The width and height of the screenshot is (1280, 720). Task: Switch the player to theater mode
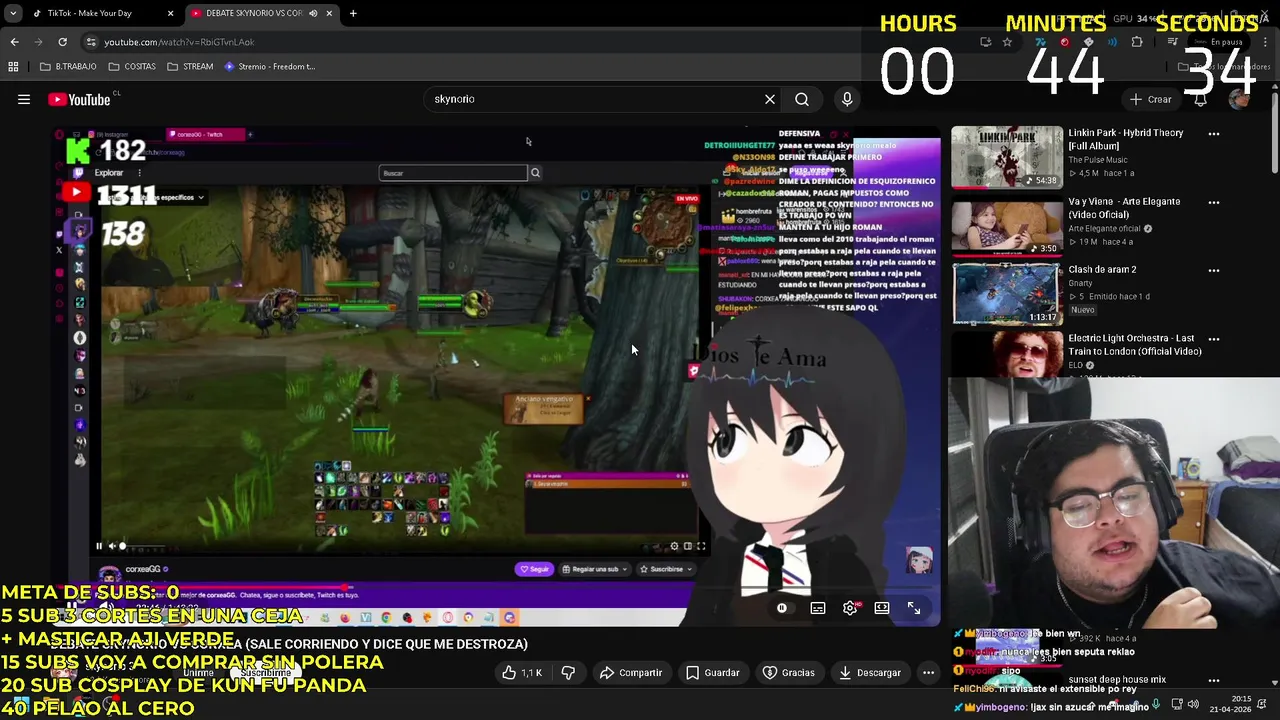pyautogui.click(x=882, y=608)
